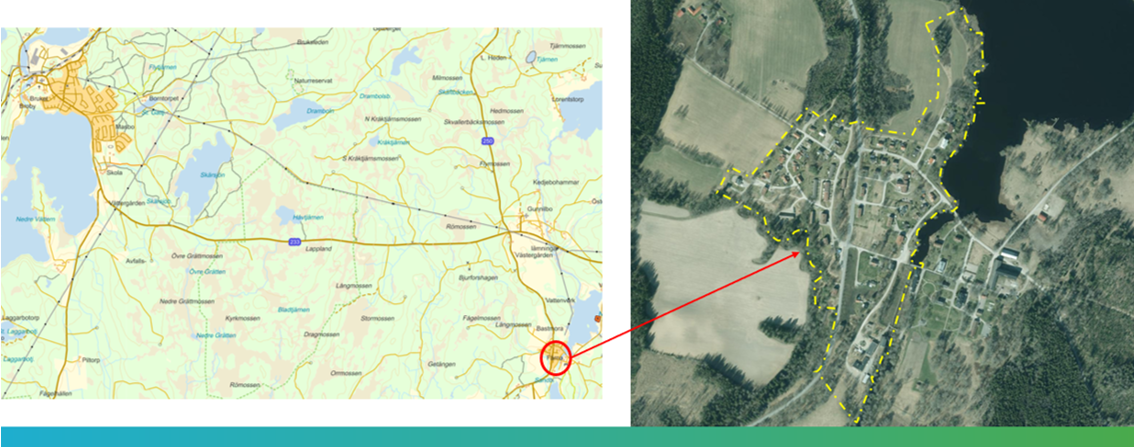The image size is (1134, 447).
Task: Click the blue road 250 shield
Action: pos(487,142)
